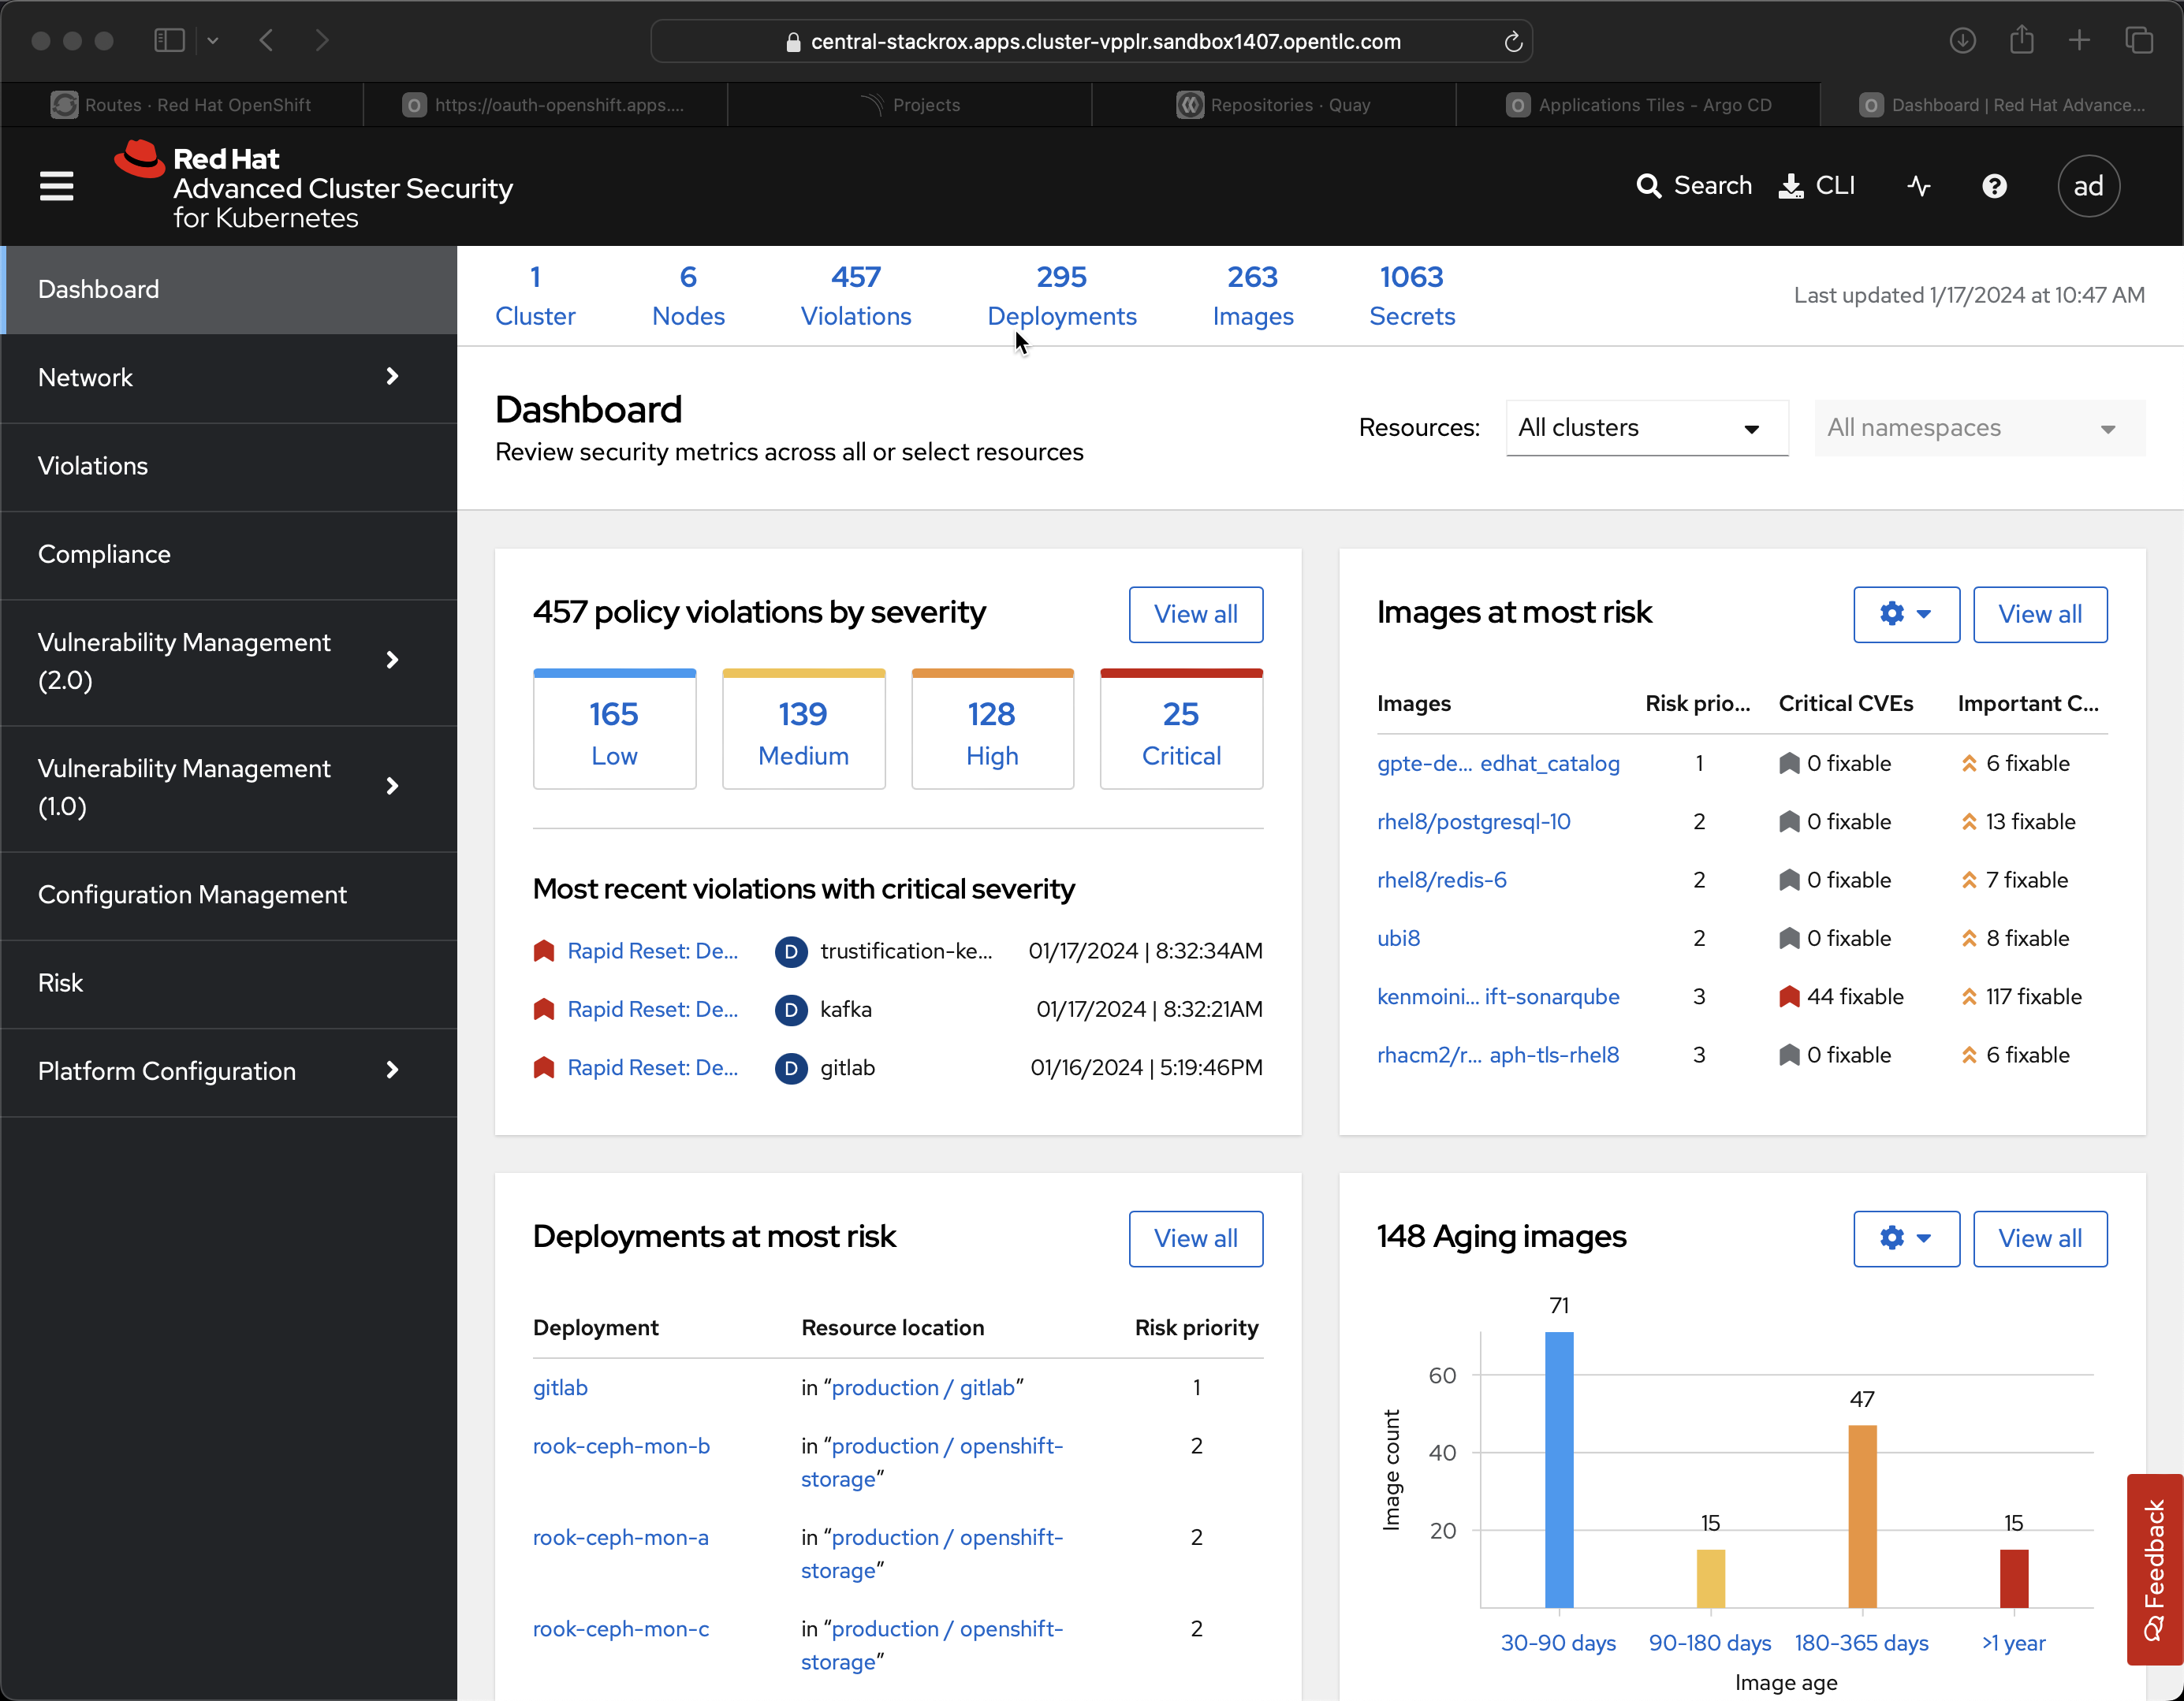Open the All clusters dropdown
The height and width of the screenshot is (1701, 2184).
pyautogui.click(x=1646, y=428)
